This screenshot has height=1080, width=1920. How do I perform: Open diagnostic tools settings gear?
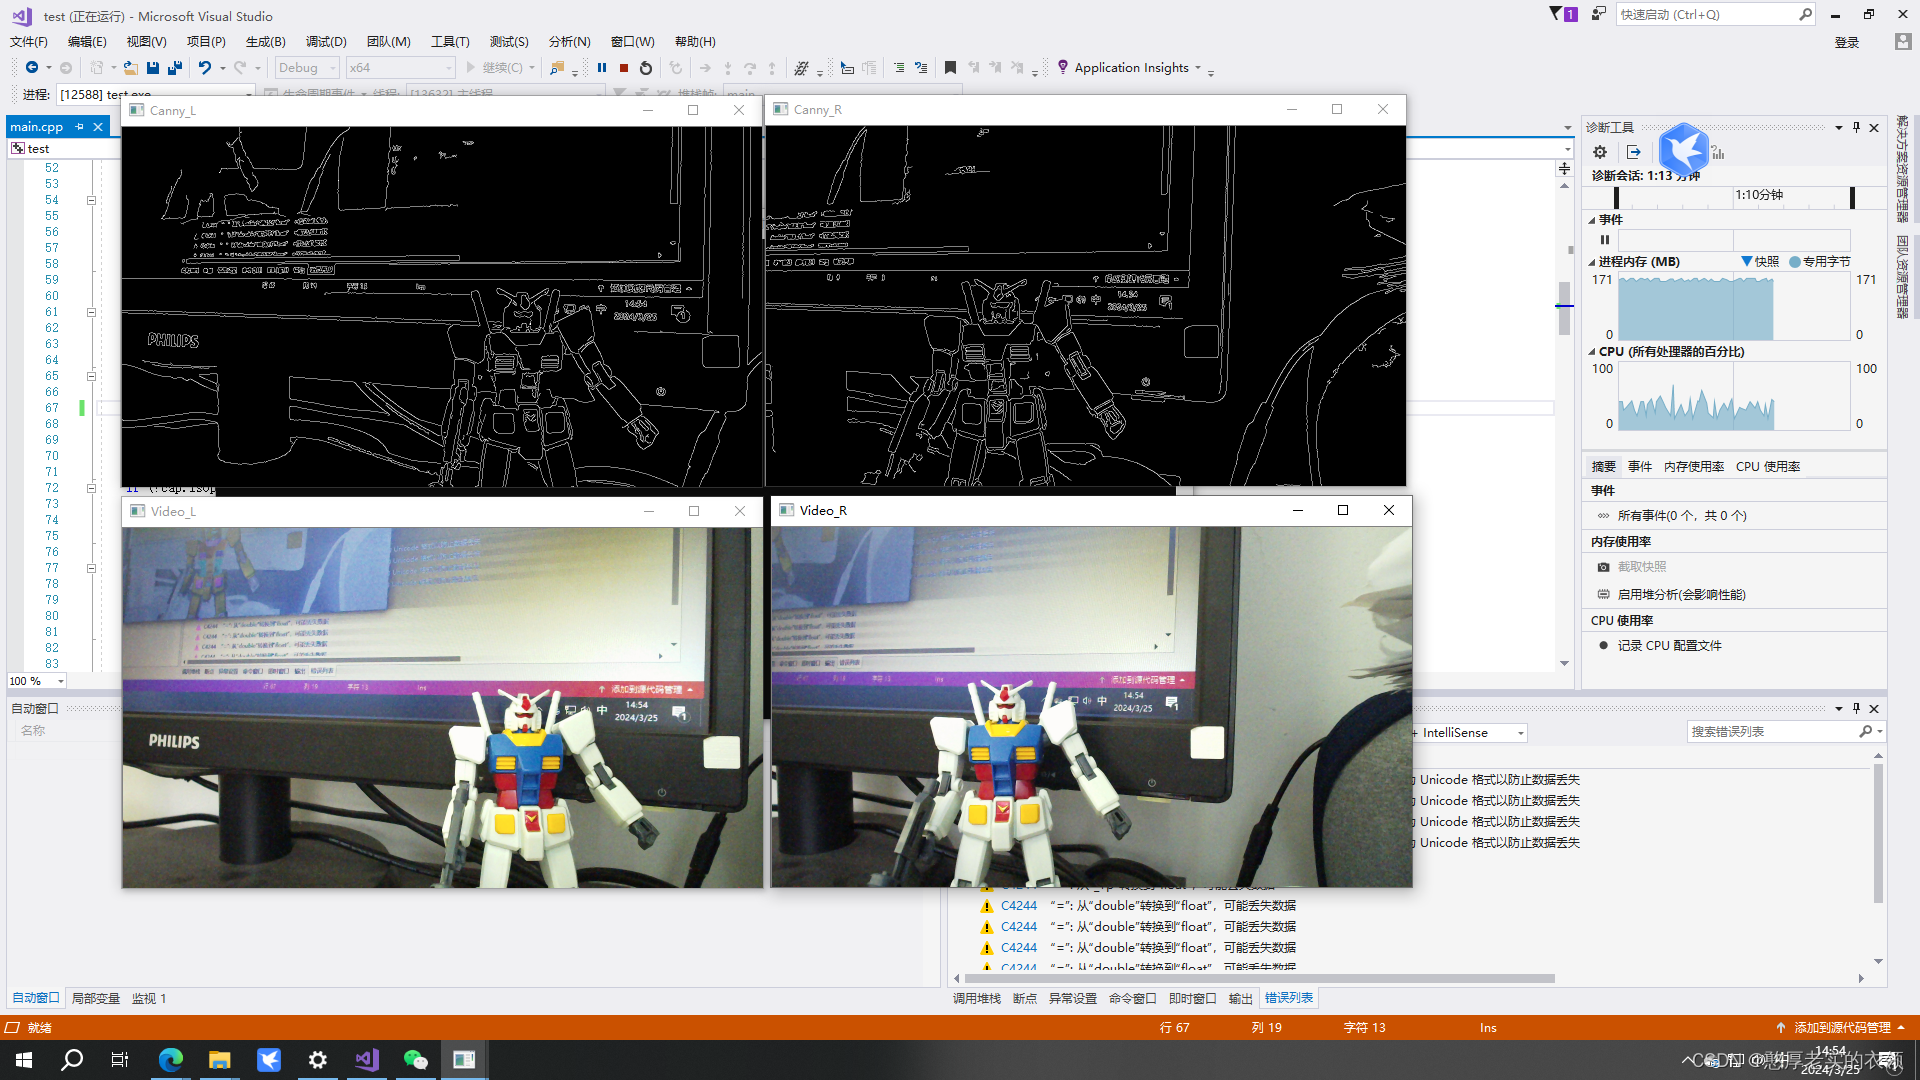[1600, 152]
